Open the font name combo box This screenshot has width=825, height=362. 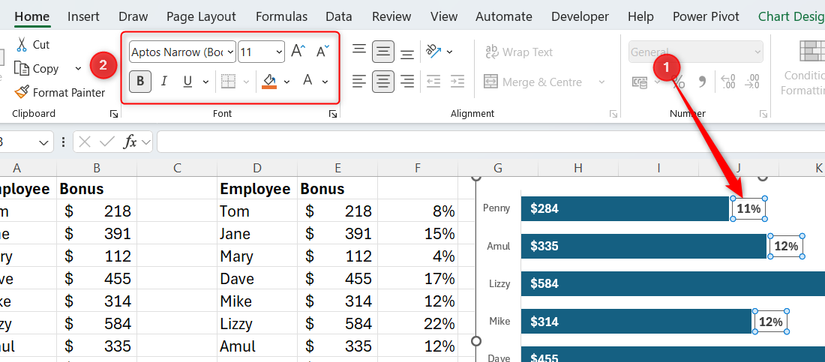pos(182,52)
